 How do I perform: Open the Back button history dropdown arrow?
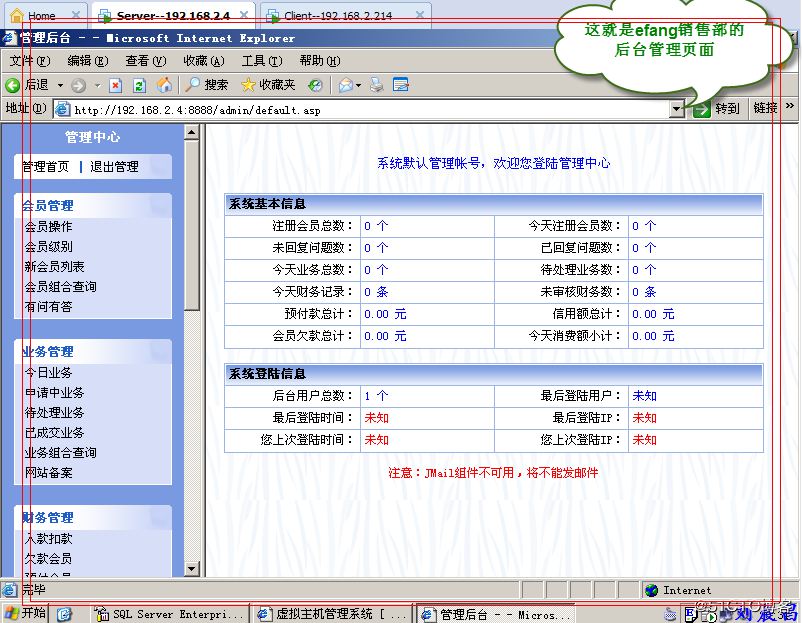60,85
